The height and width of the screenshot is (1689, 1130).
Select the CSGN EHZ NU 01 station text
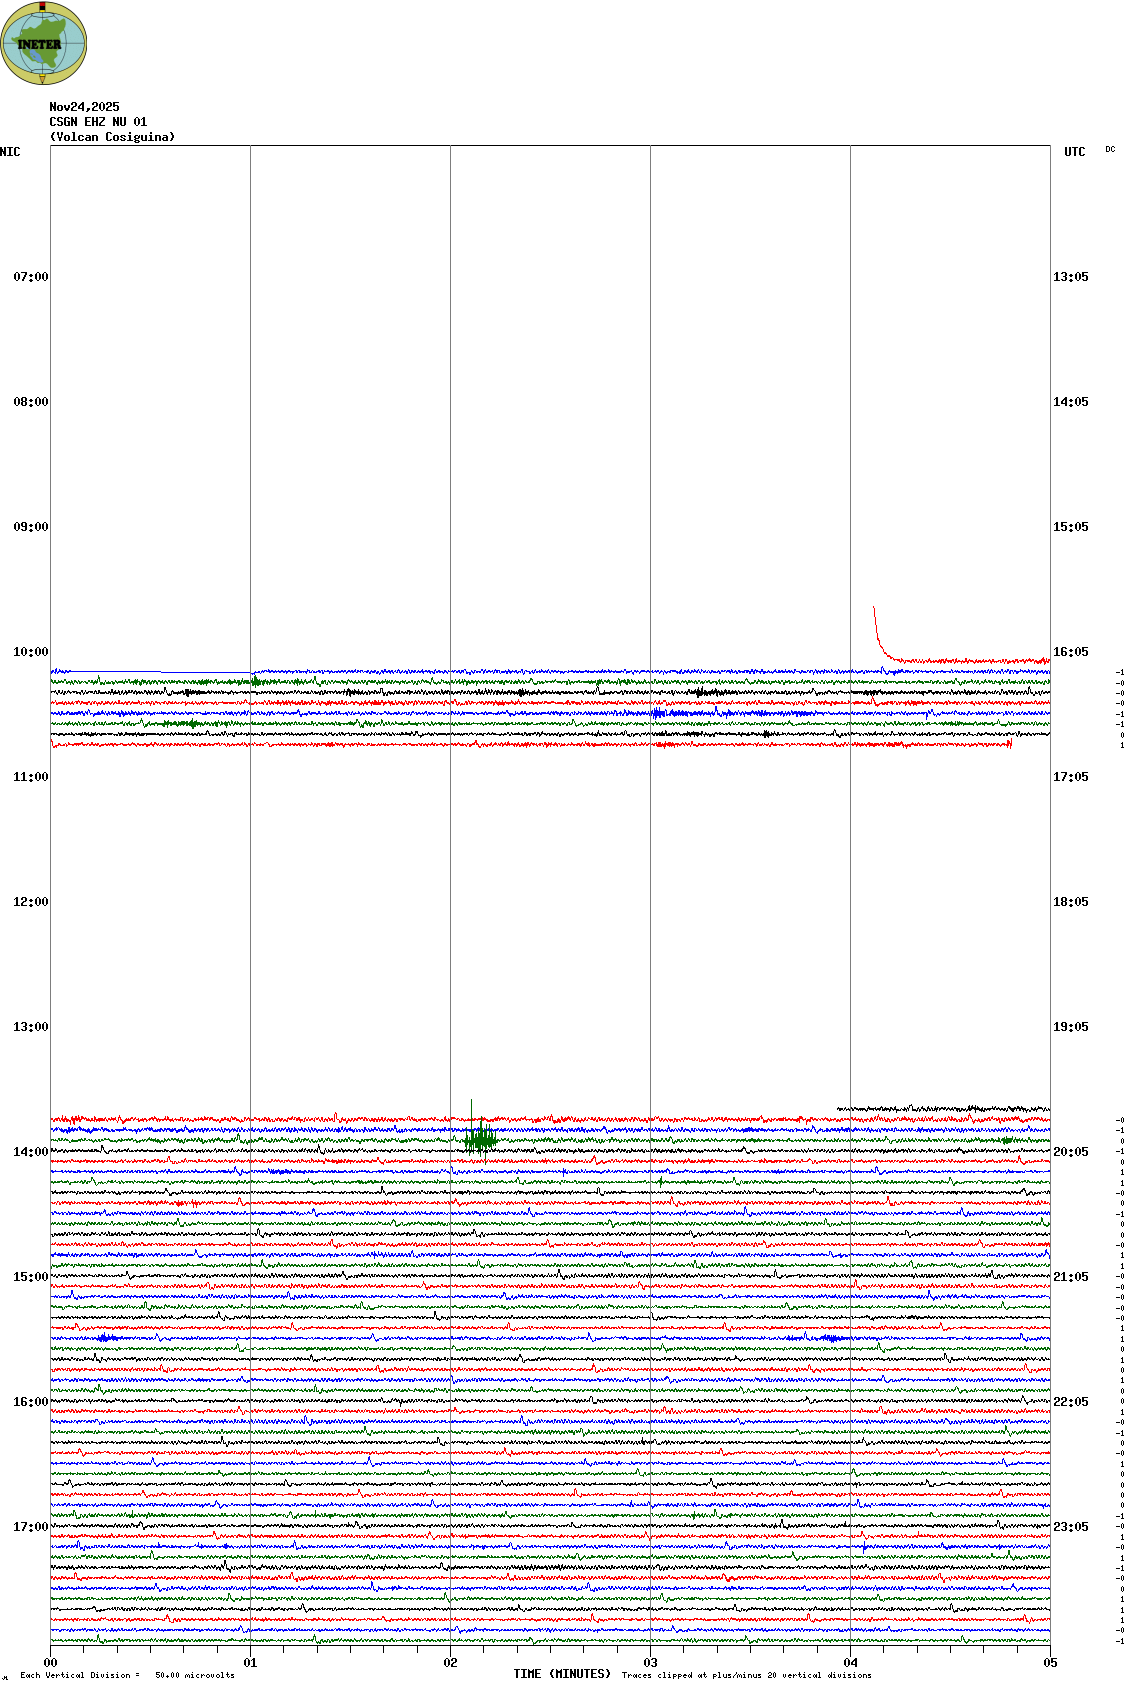[98, 122]
